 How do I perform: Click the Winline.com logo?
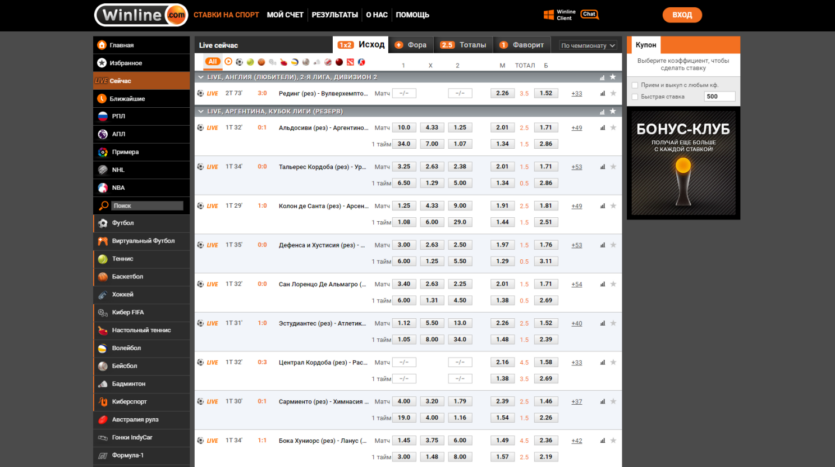click(x=141, y=15)
